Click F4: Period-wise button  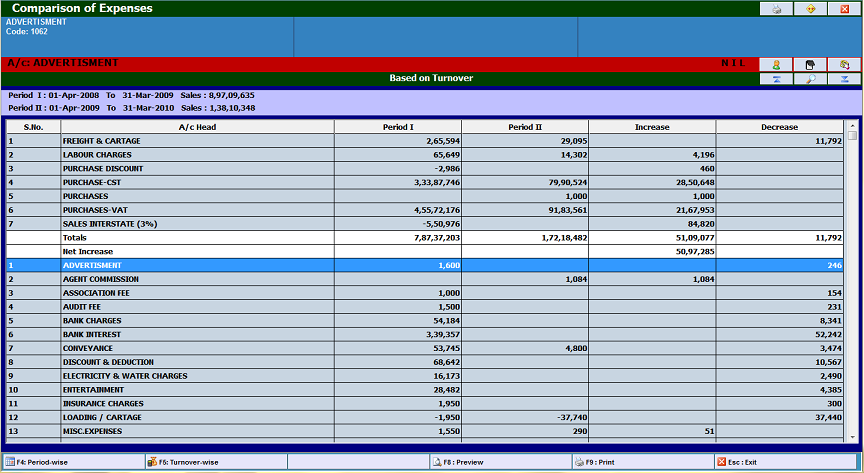pos(74,462)
